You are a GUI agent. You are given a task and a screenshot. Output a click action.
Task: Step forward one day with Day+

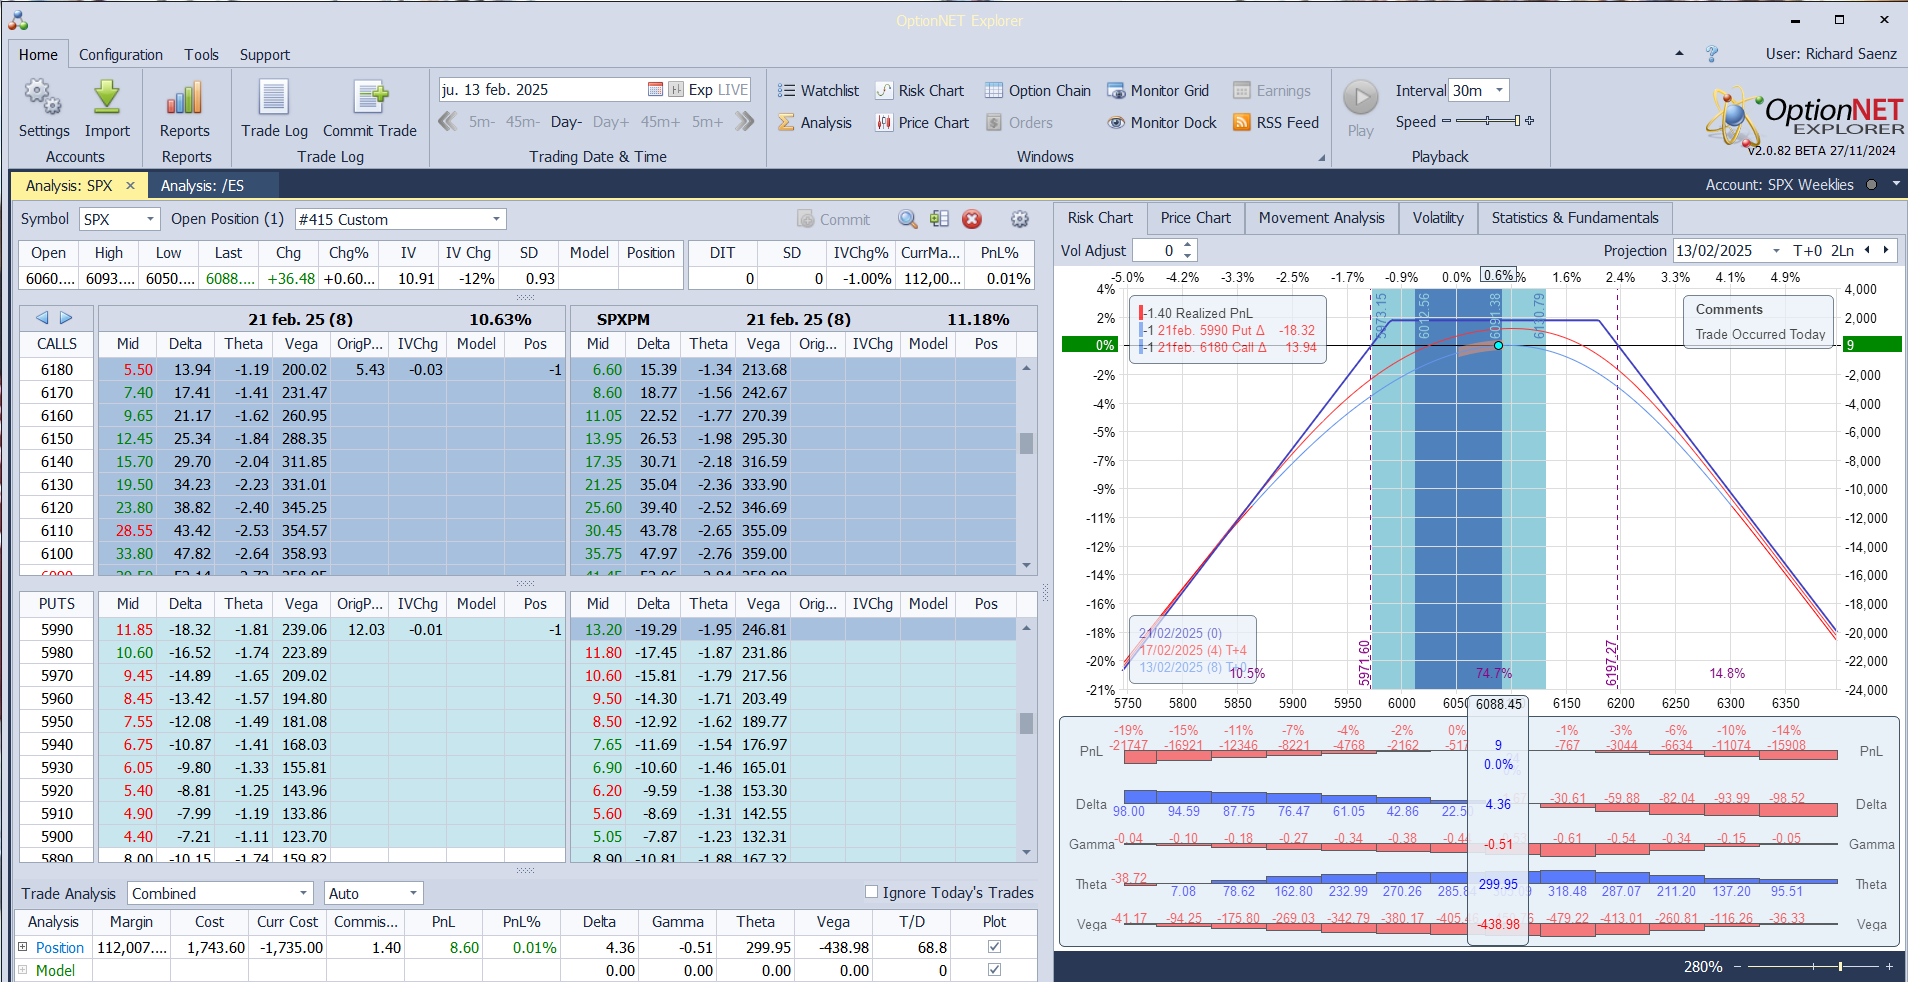pos(610,122)
